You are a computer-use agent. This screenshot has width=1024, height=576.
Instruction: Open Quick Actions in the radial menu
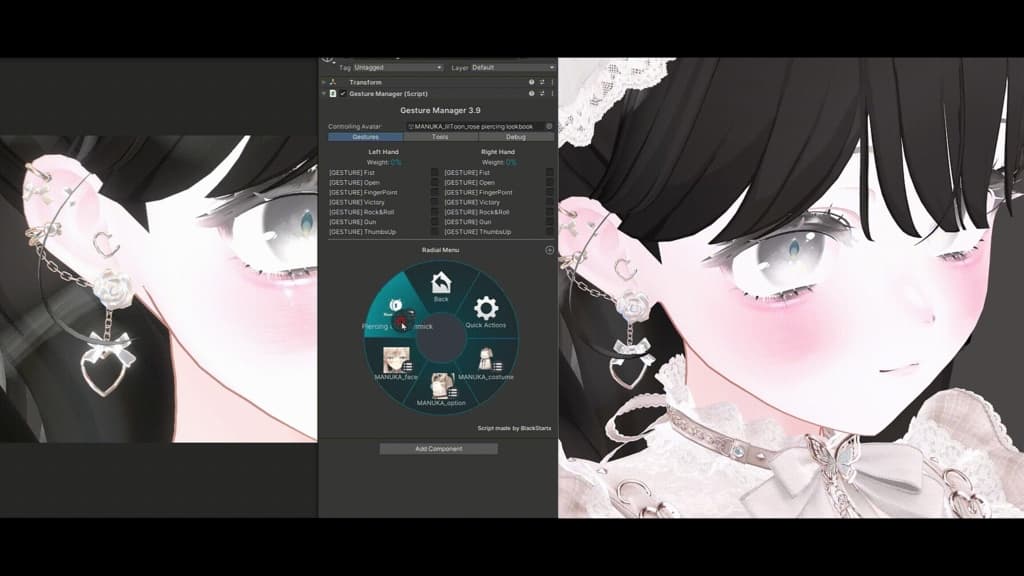[485, 312]
